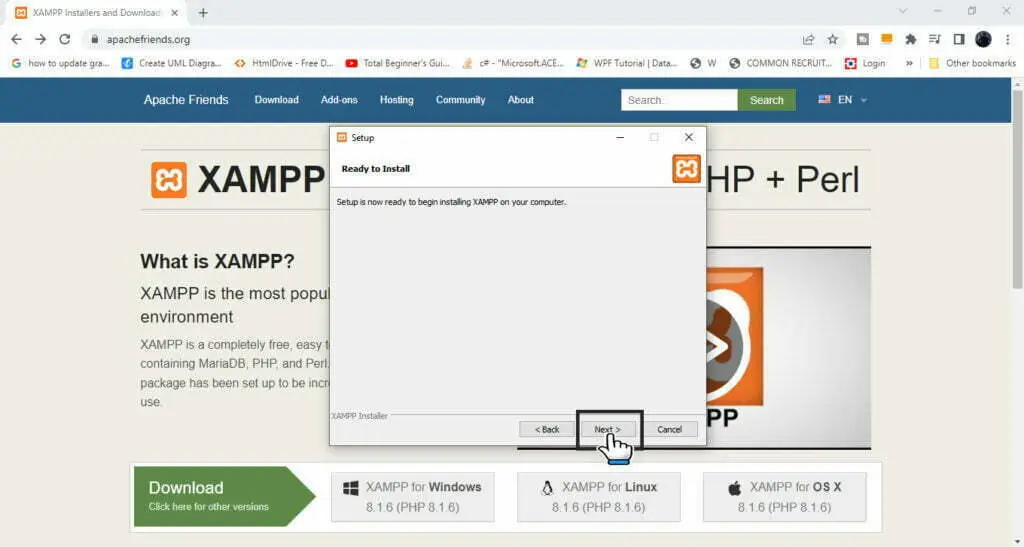This screenshot has height=547, width=1024.
Task: Open the tab search chevron in title bar
Action: [903, 10]
